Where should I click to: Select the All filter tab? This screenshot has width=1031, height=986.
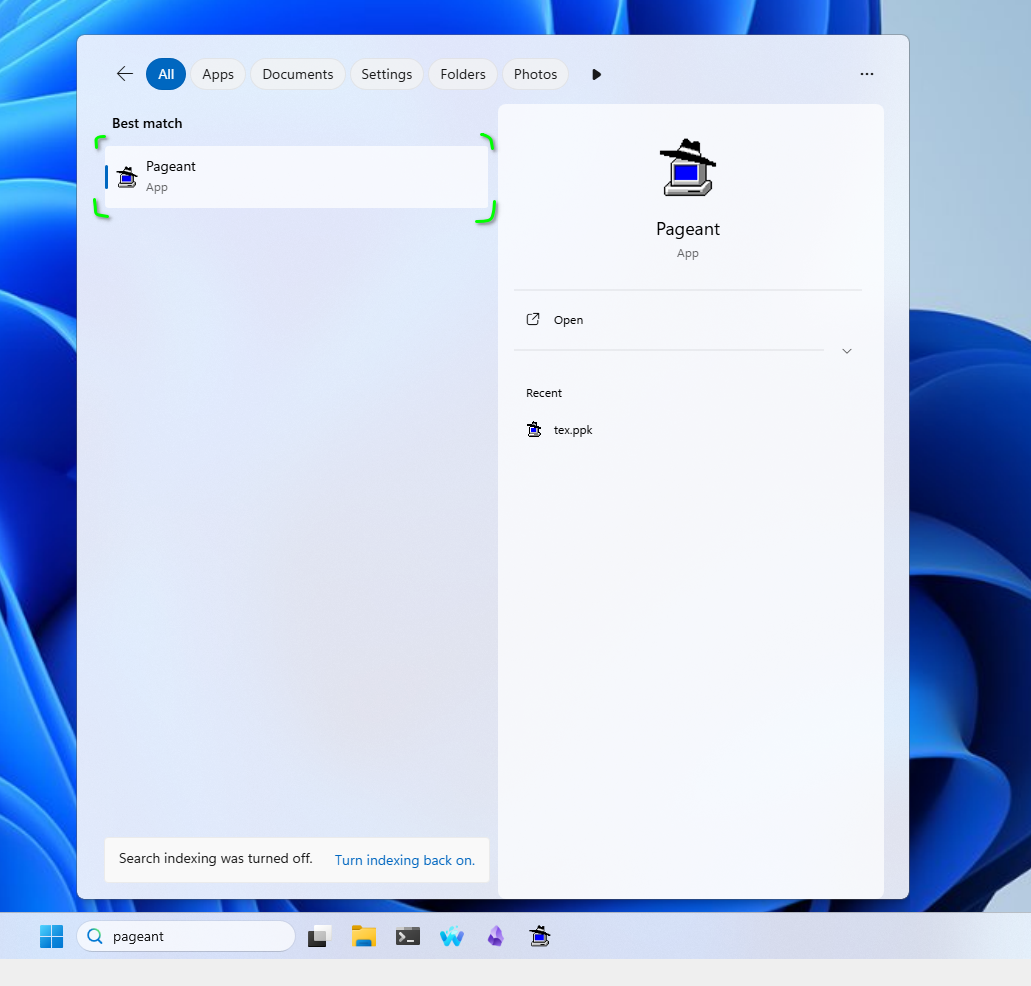pyautogui.click(x=166, y=74)
